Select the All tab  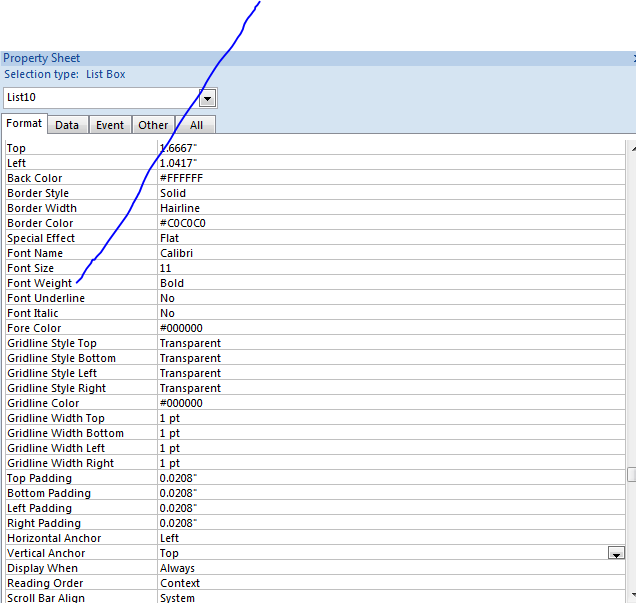(196, 125)
